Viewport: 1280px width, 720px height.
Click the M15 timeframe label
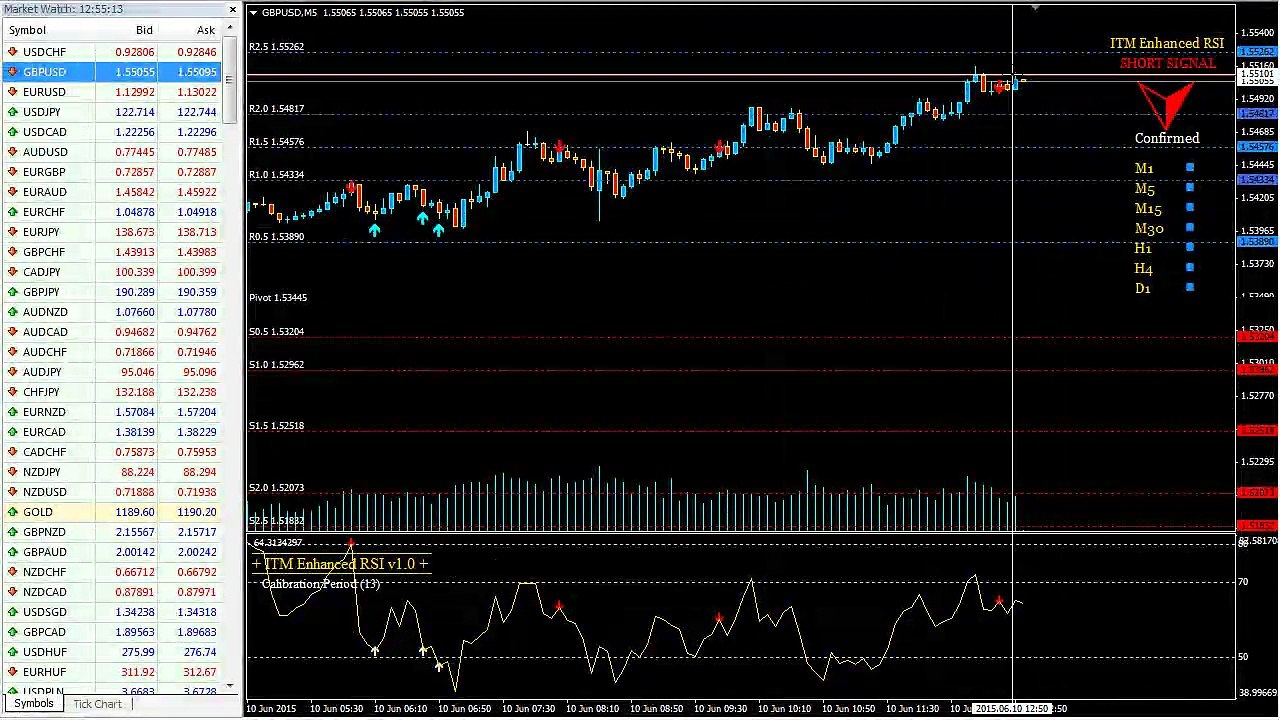[1148, 209]
